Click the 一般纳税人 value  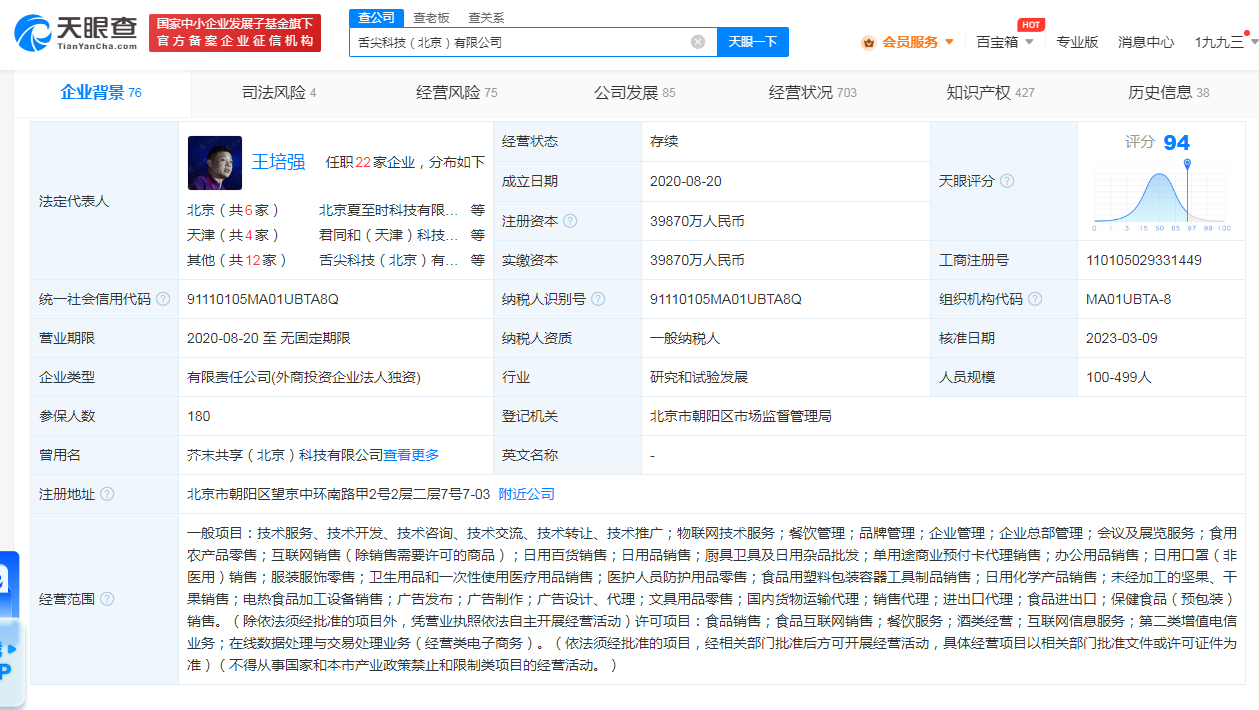(685, 338)
